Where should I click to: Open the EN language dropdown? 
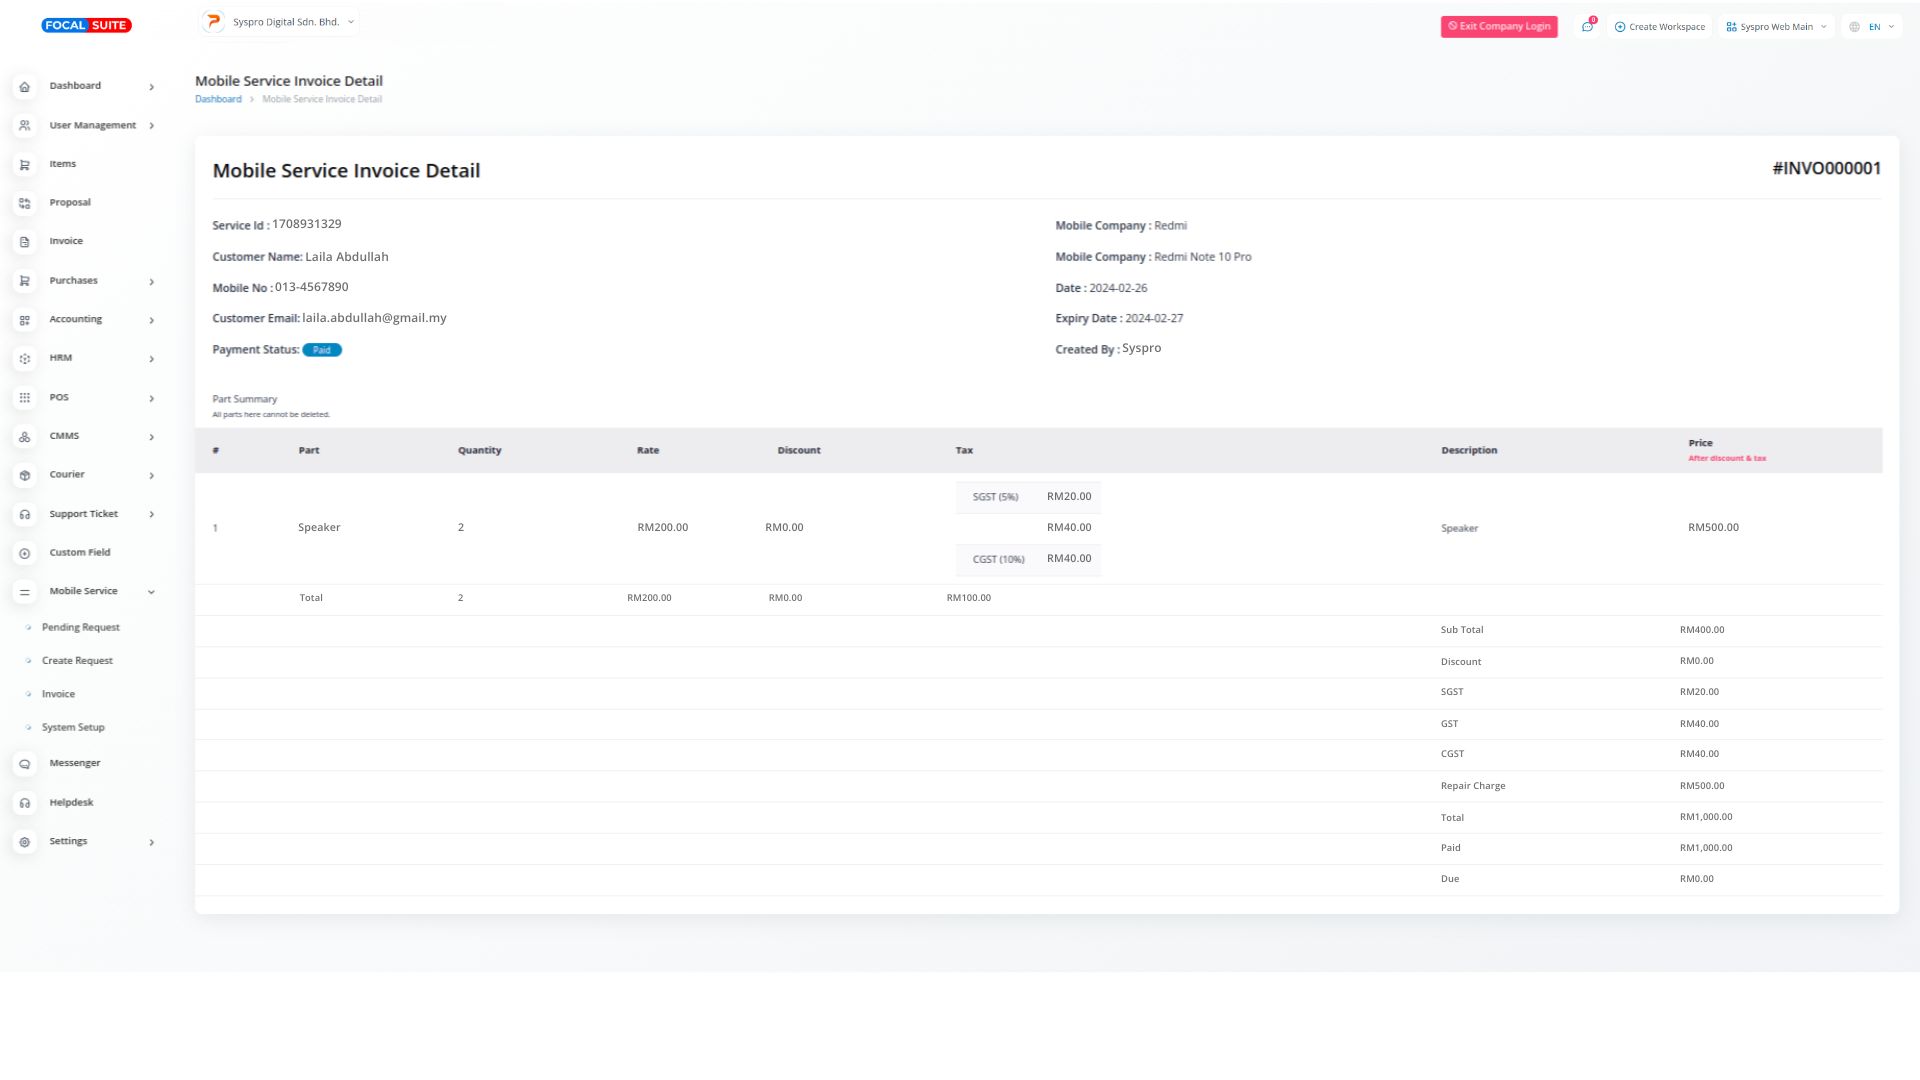point(1872,27)
